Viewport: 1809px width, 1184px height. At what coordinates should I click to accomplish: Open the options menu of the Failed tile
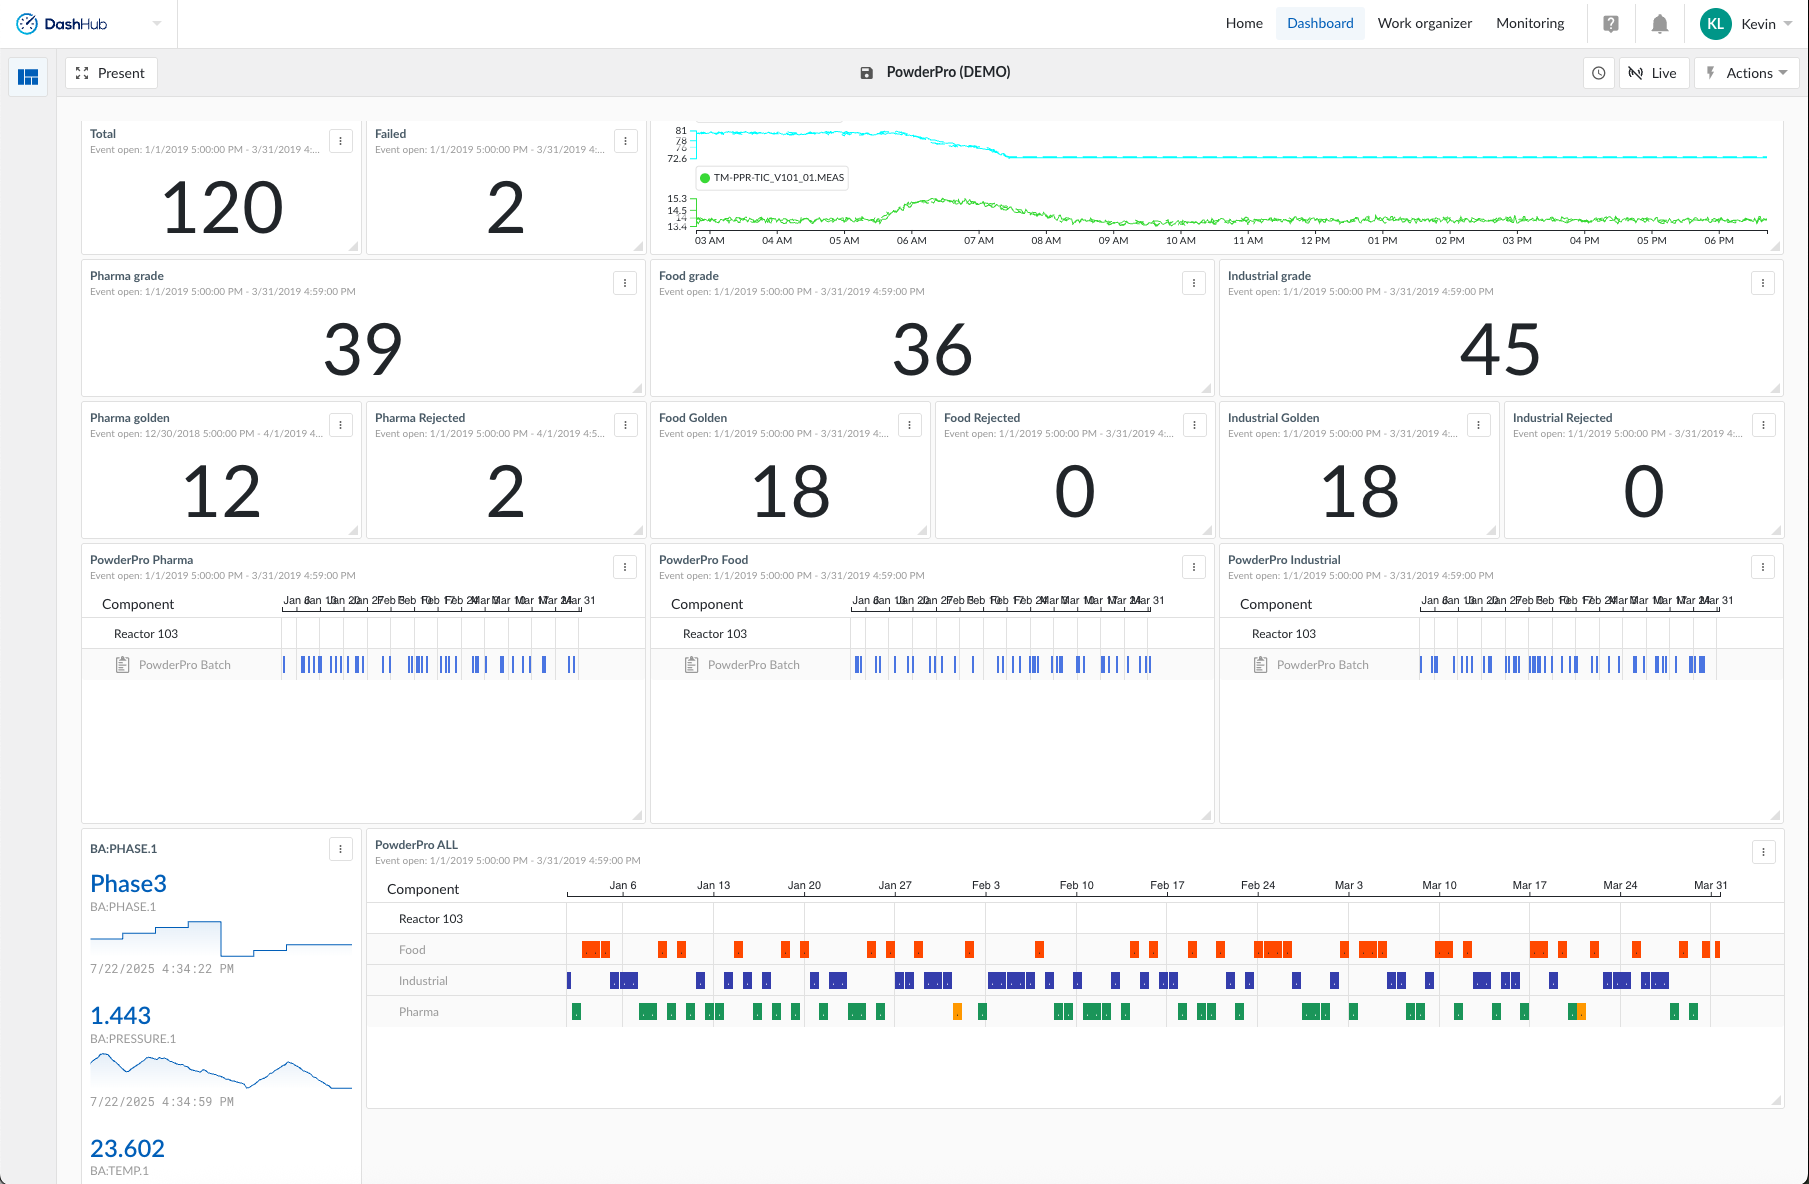click(626, 141)
